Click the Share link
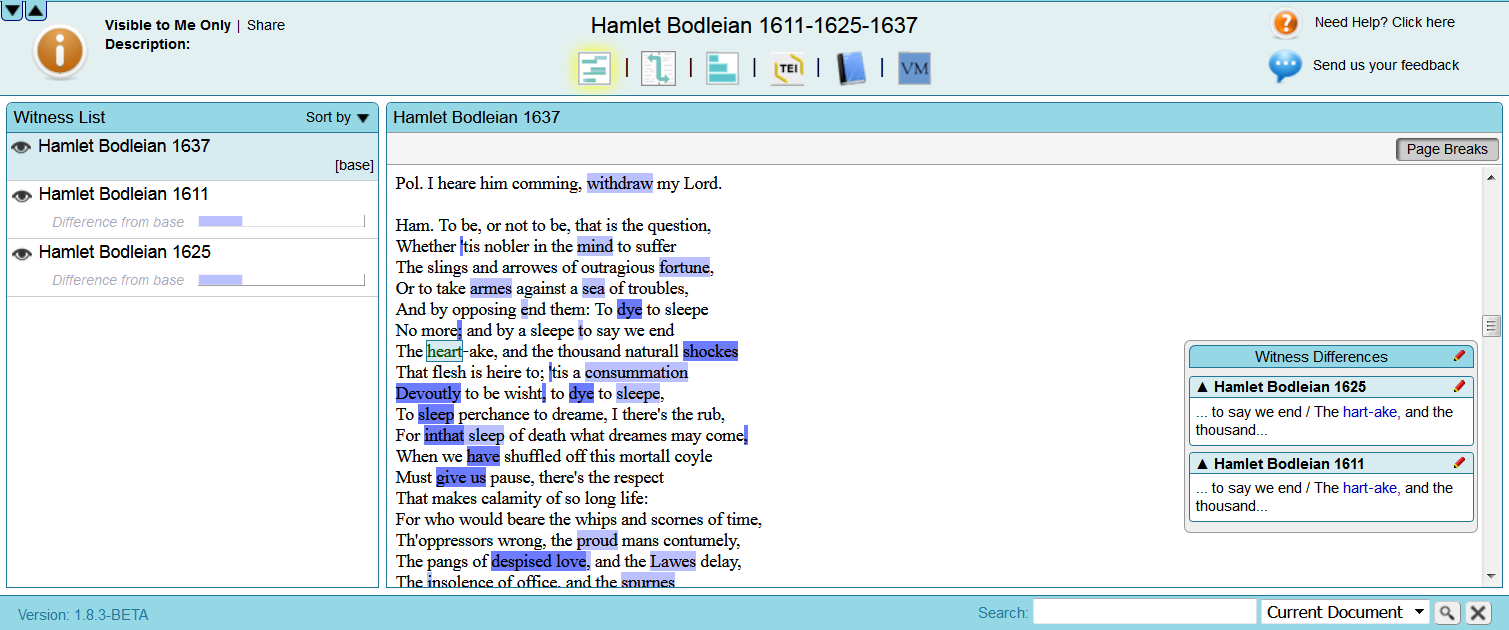Image resolution: width=1509 pixels, height=630 pixels. click(x=266, y=25)
